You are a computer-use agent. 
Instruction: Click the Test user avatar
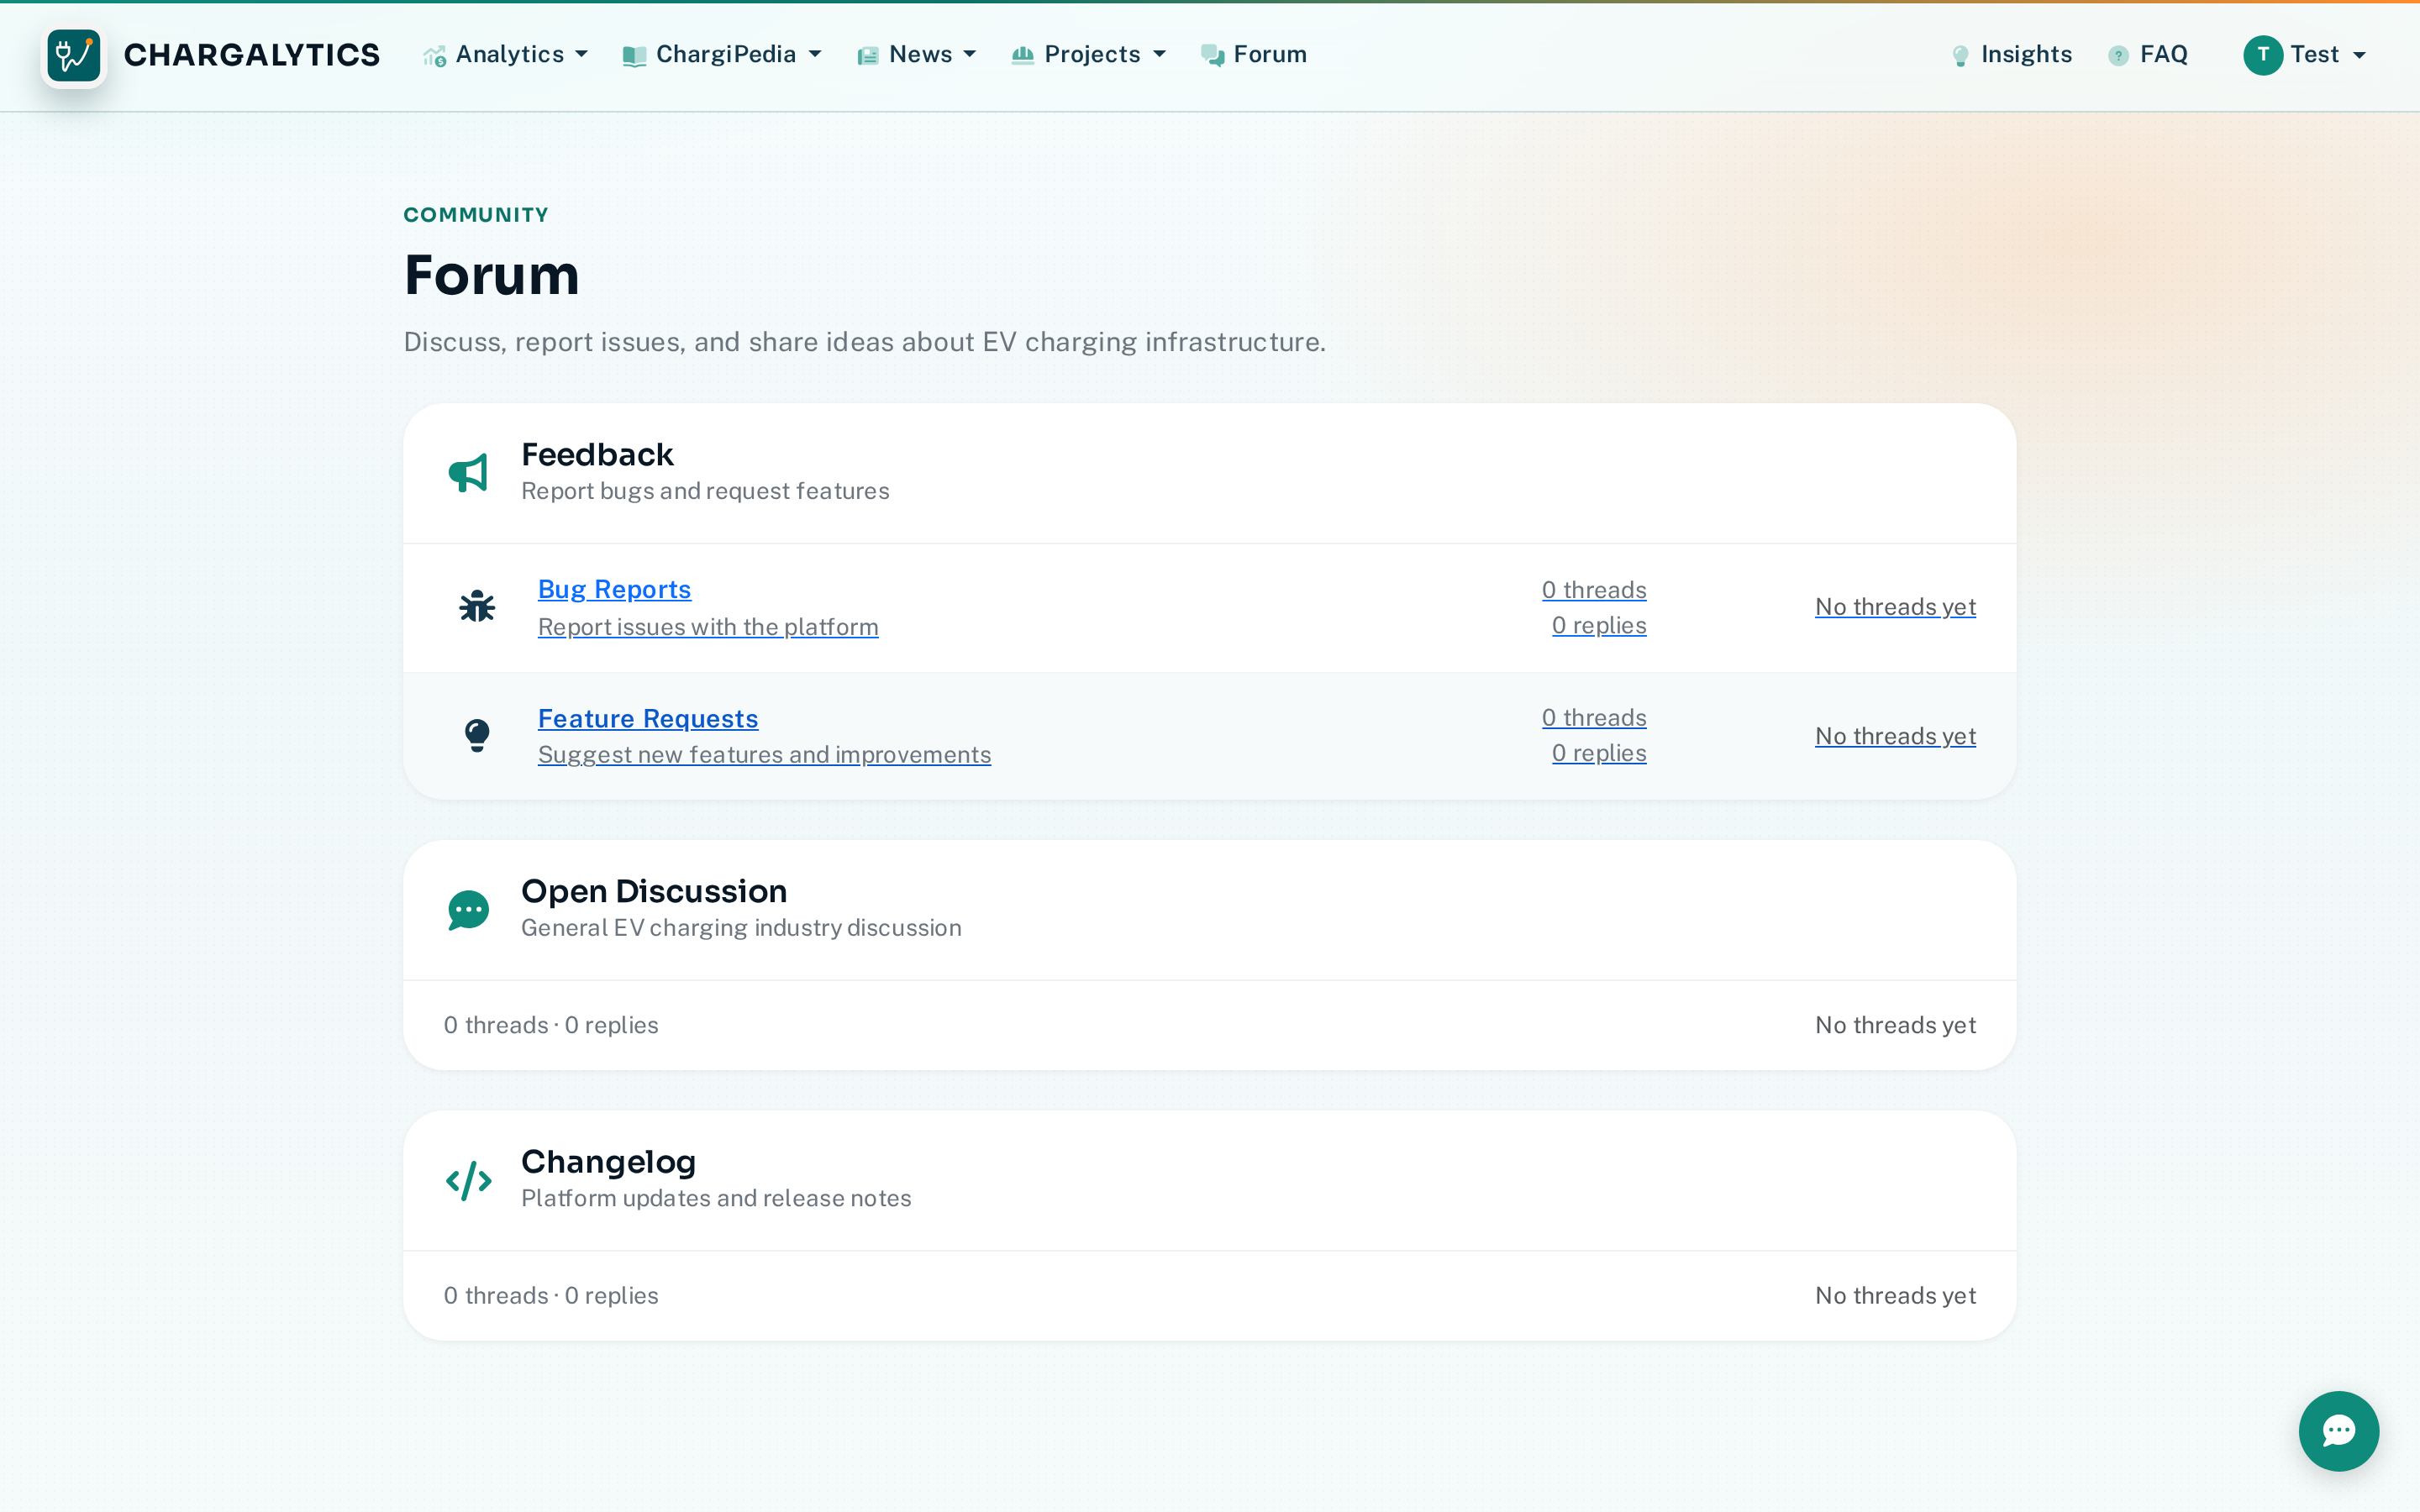(2263, 55)
